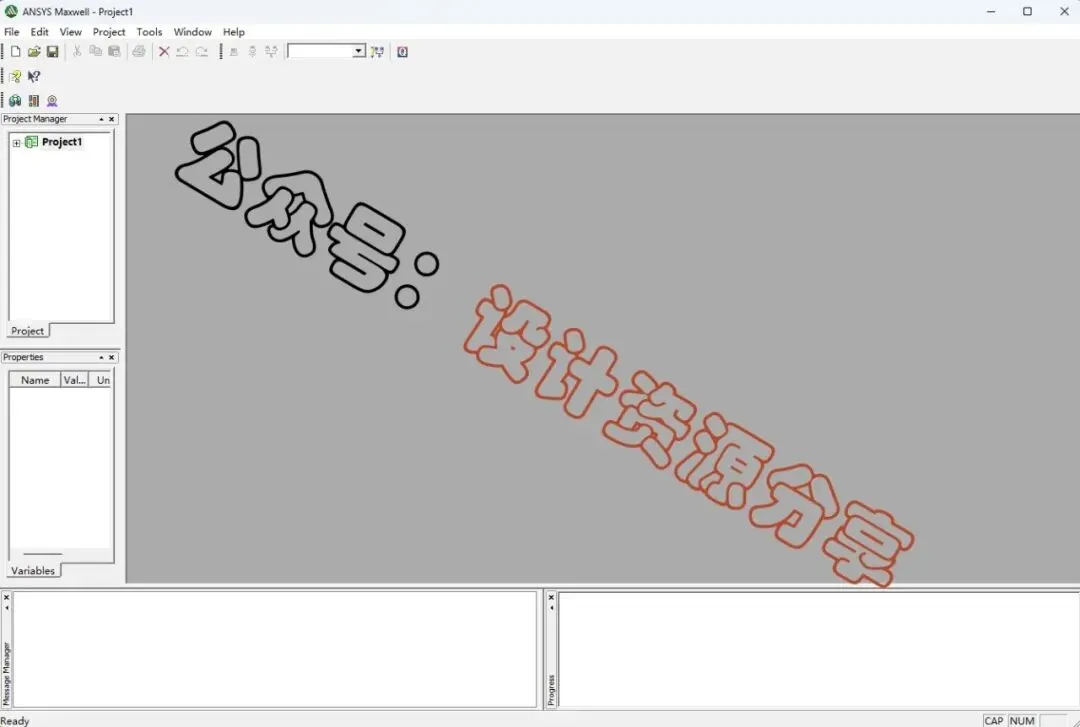1080x727 pixels.
Task: Insert a Maxwell 3D design with the teal icon
Action: [15, 101]
